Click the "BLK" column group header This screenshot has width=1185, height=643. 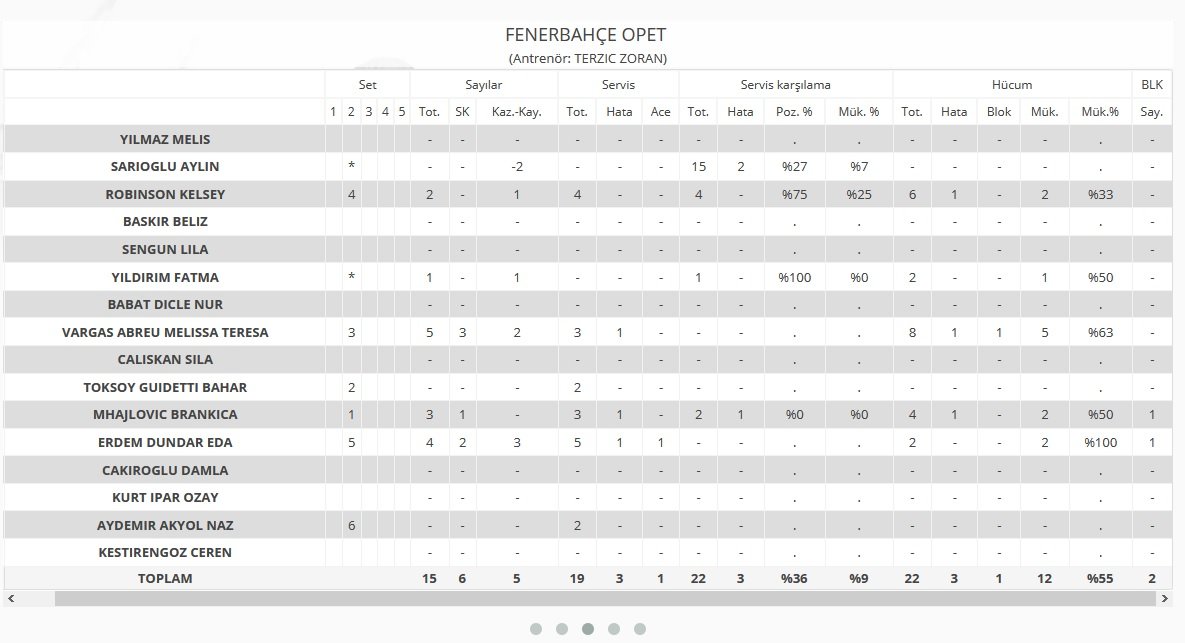coord(1151,85)
